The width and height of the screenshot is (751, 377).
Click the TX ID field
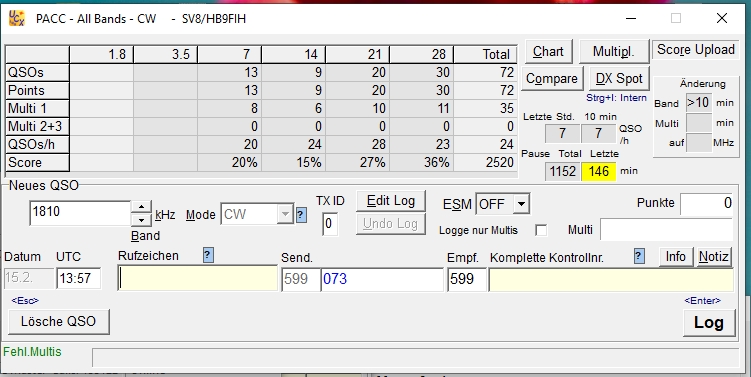(330, 224)
